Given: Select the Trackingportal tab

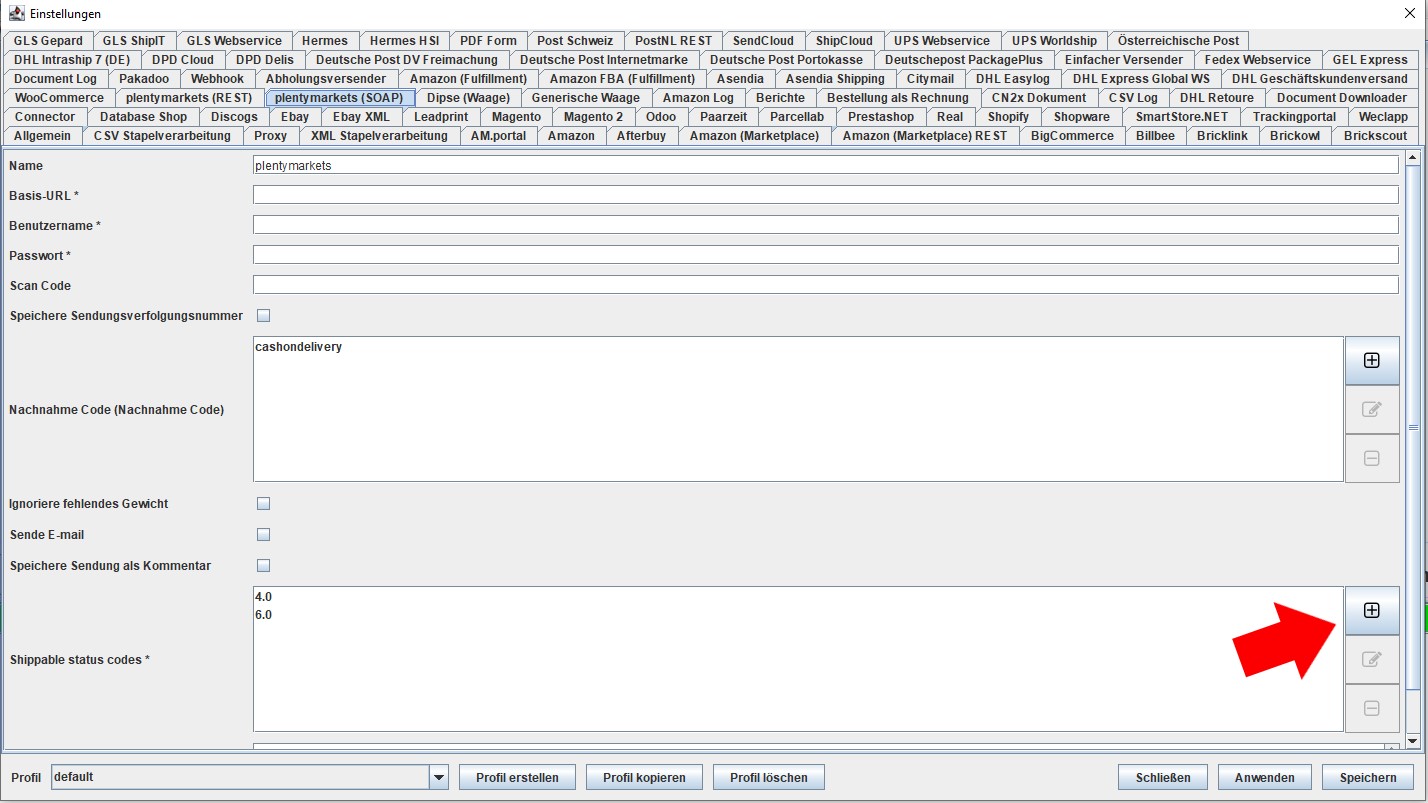Looking at the screenshot, I should (1294, 117).
